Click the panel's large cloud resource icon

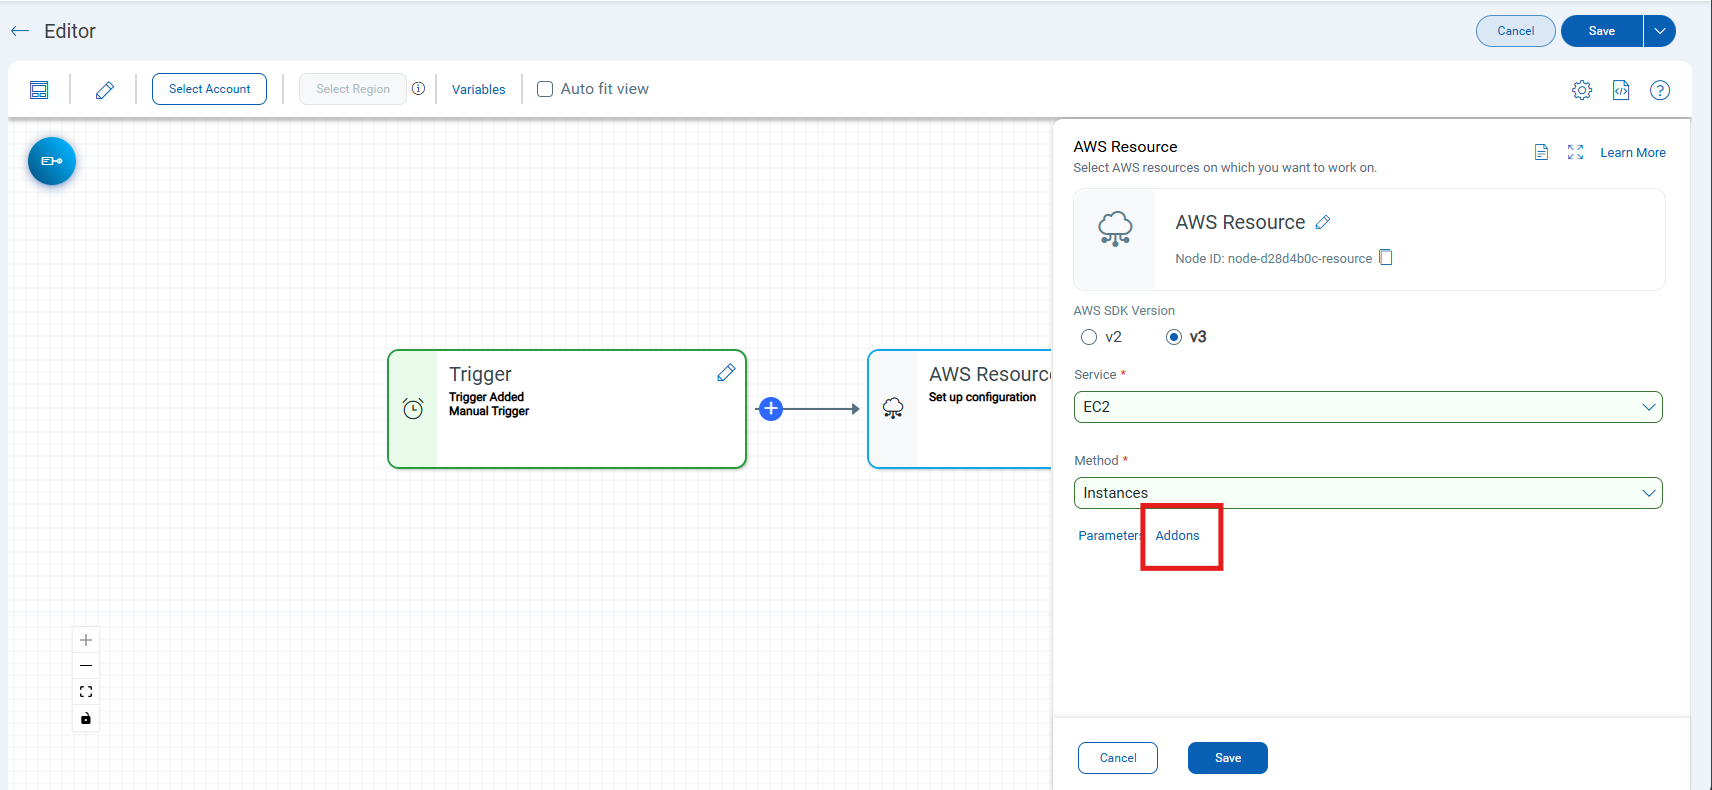[x=1115, y=229]
